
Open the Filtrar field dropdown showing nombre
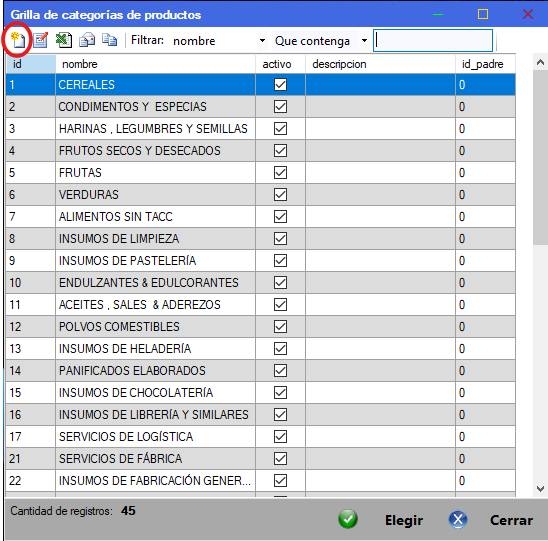tap(262, 41)
